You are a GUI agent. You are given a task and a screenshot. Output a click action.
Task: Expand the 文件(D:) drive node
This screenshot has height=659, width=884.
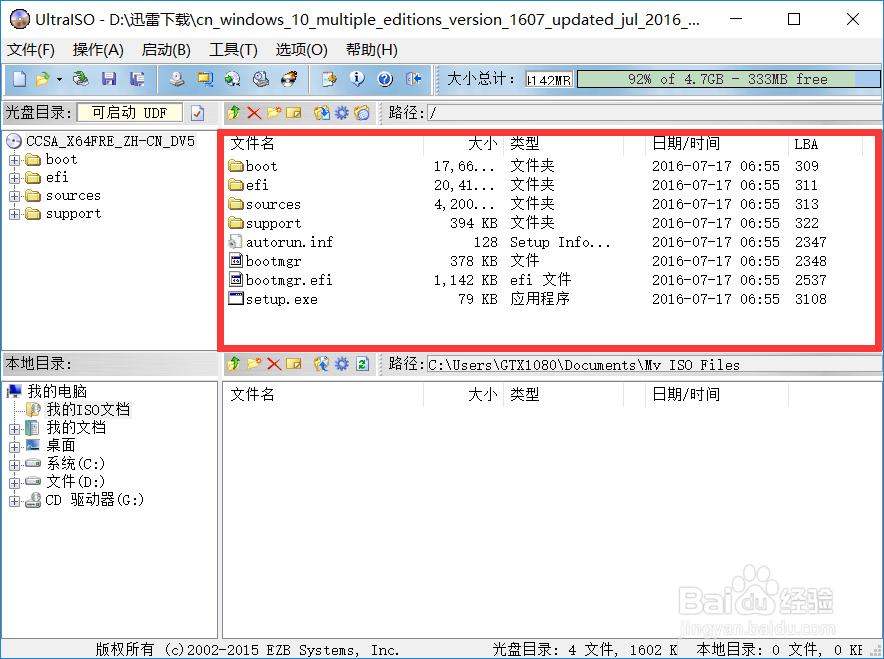tap(15, 483)
